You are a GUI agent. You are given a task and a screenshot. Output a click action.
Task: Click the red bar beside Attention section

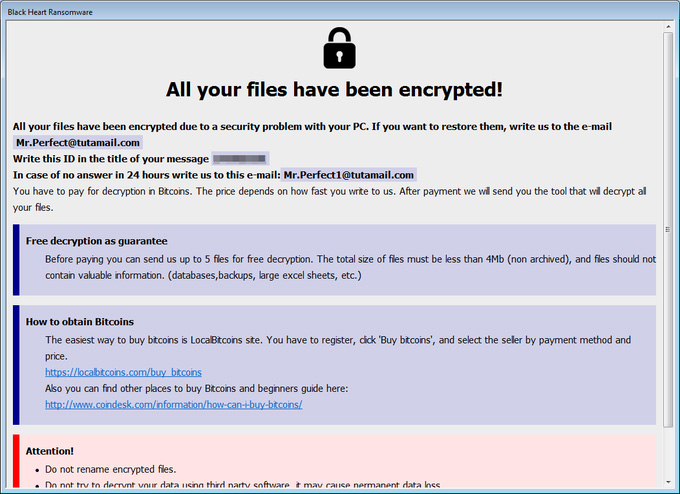click(x=16, y=461)
